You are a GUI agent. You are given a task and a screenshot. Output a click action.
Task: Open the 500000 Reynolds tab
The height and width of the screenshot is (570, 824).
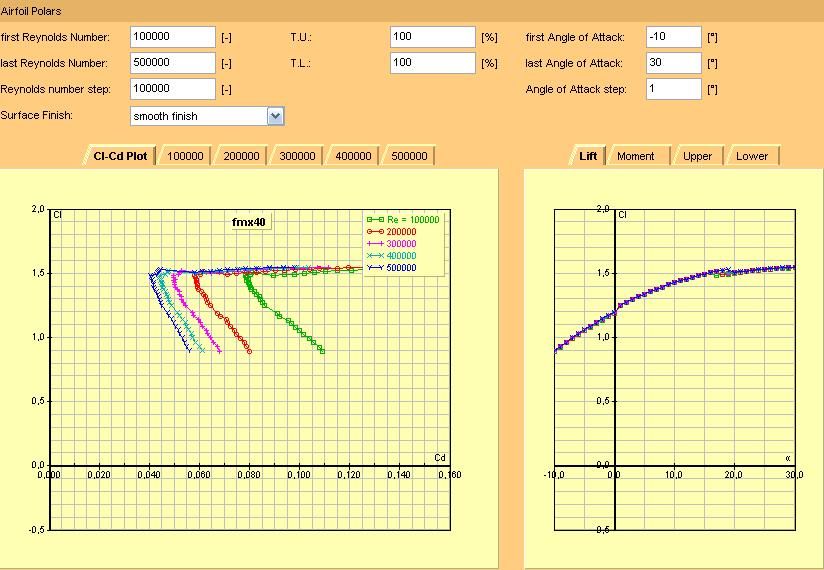click(409, 156)
